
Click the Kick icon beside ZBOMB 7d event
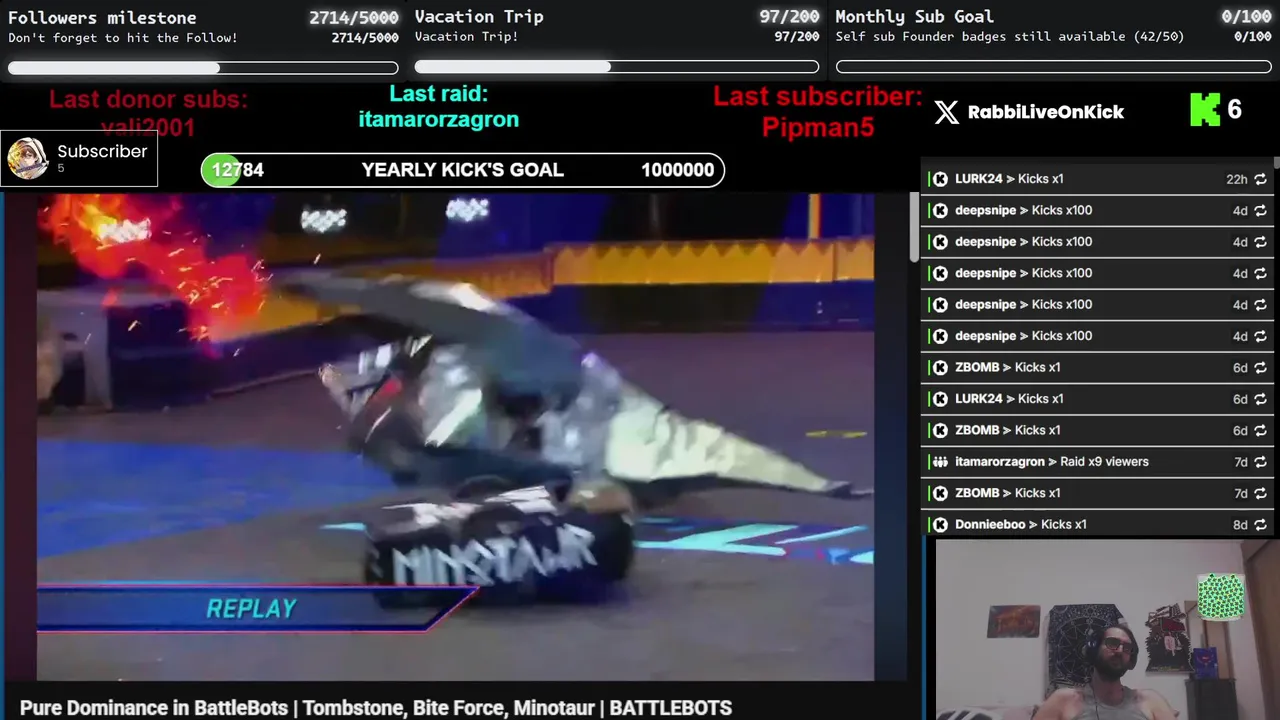[940, 493]
